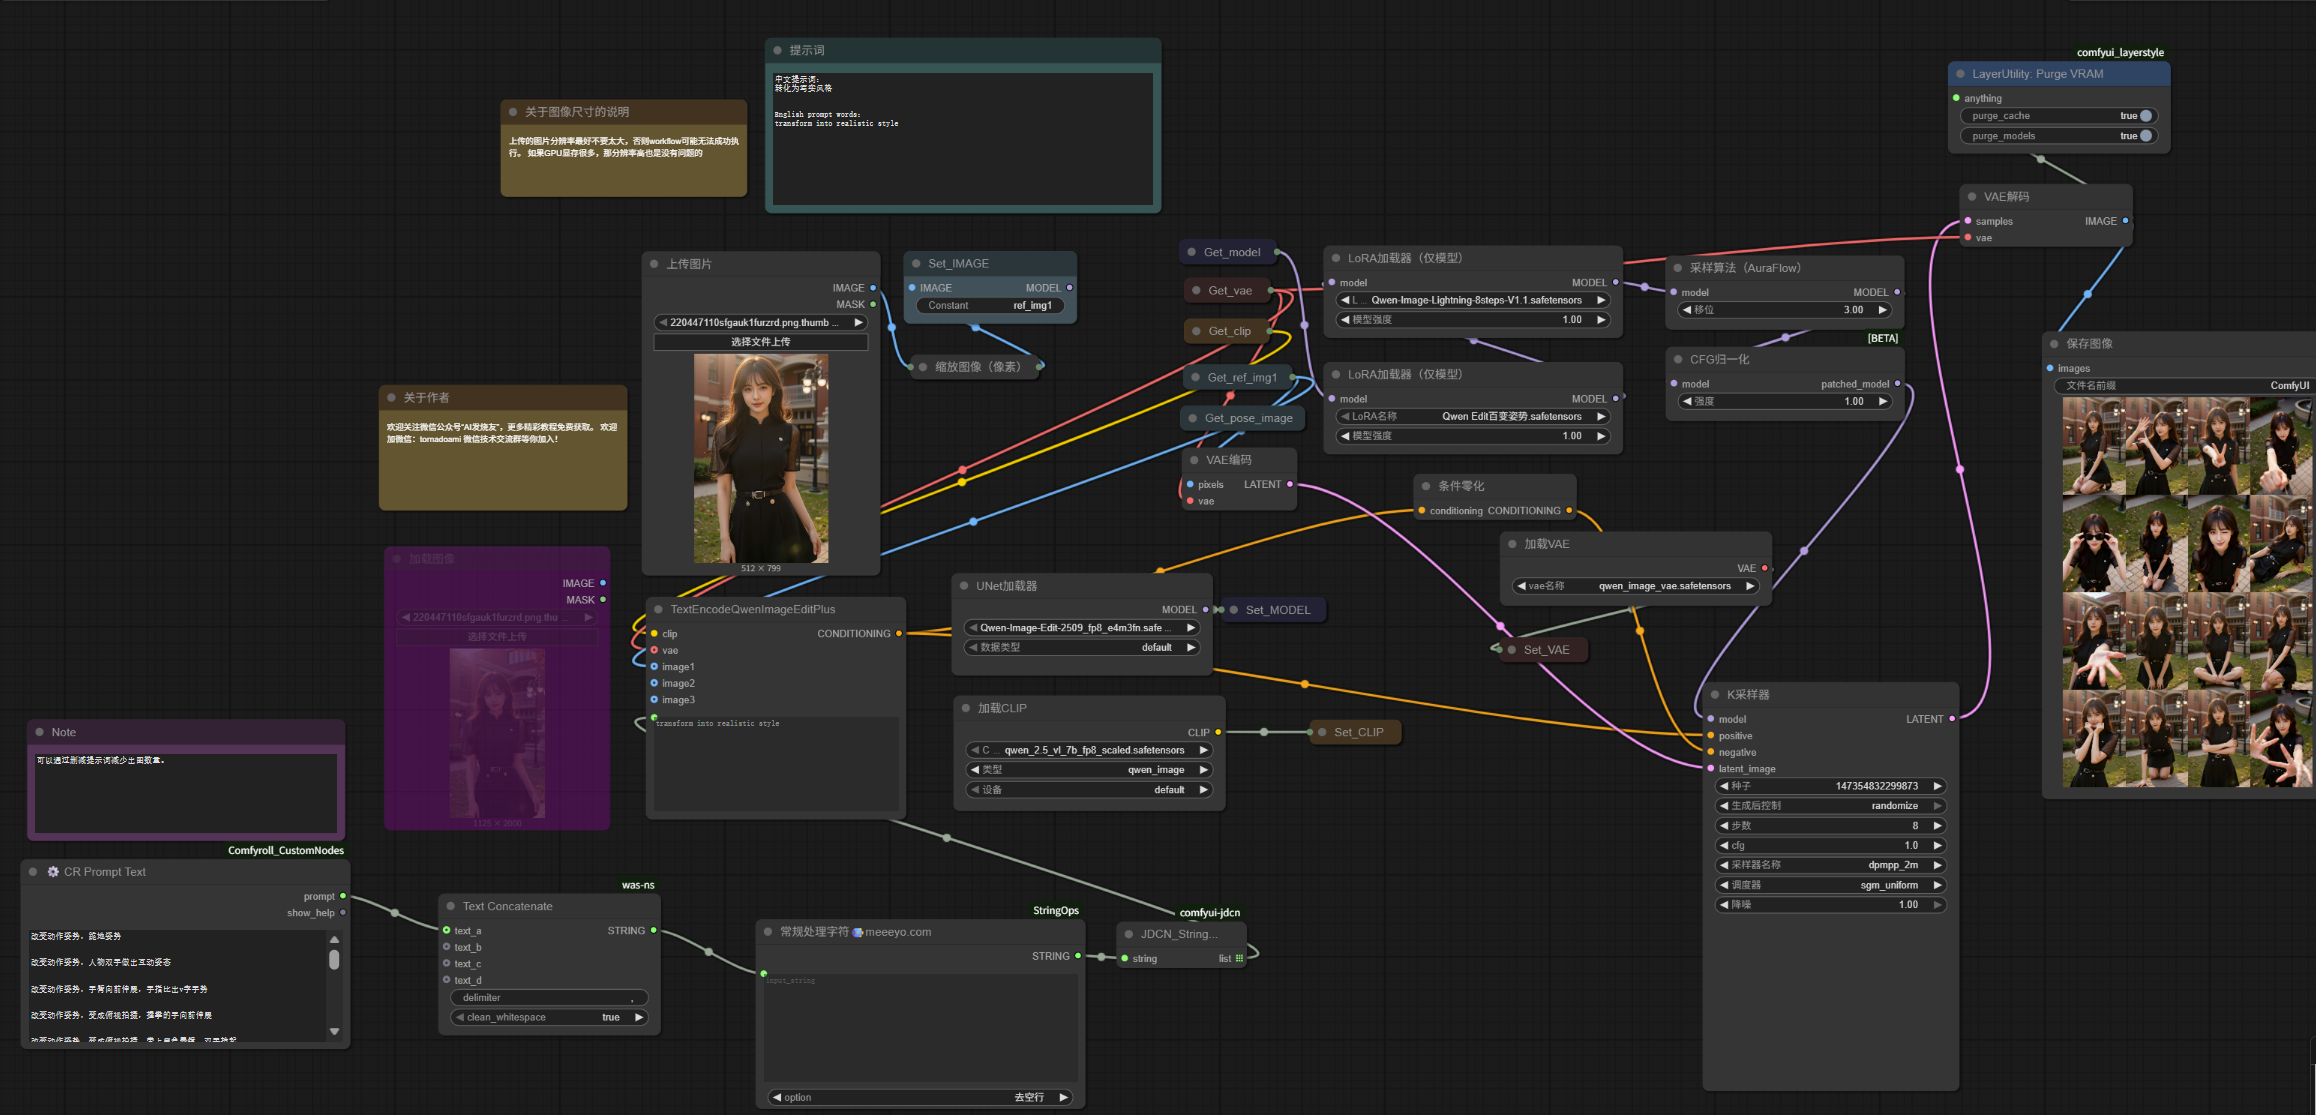Click collapse dot on Text Concatenate node
This screenshot has width=2316, height=1115.
pos(451,907)
